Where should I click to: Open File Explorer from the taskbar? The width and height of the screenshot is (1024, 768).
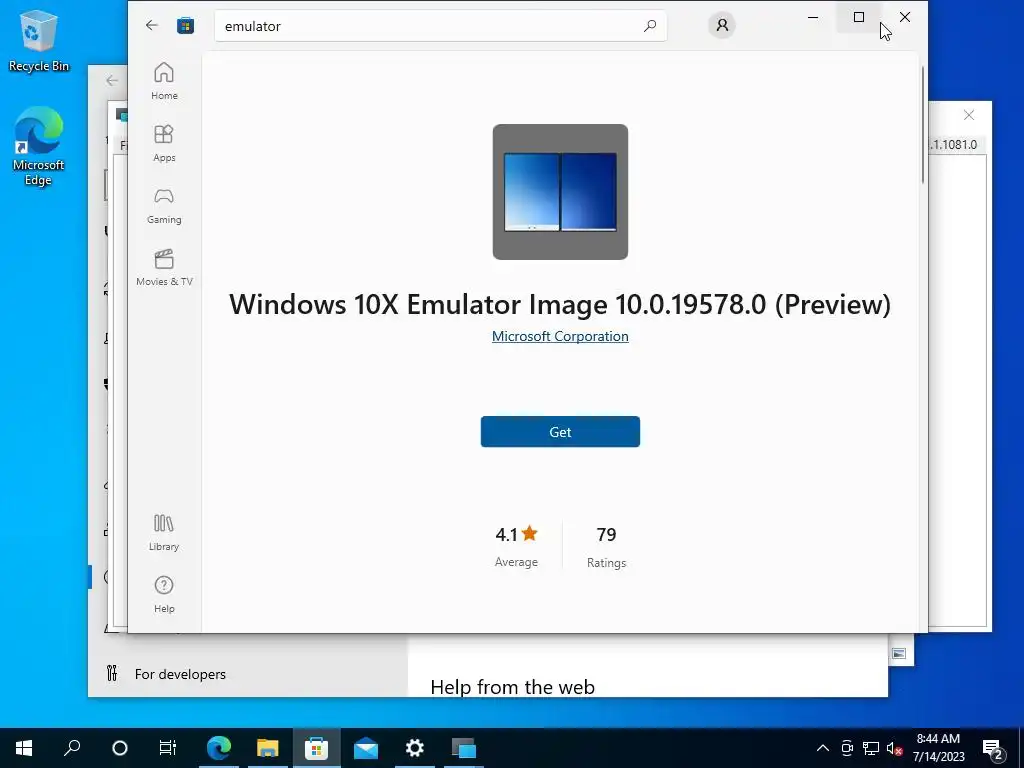pos(268,748)
